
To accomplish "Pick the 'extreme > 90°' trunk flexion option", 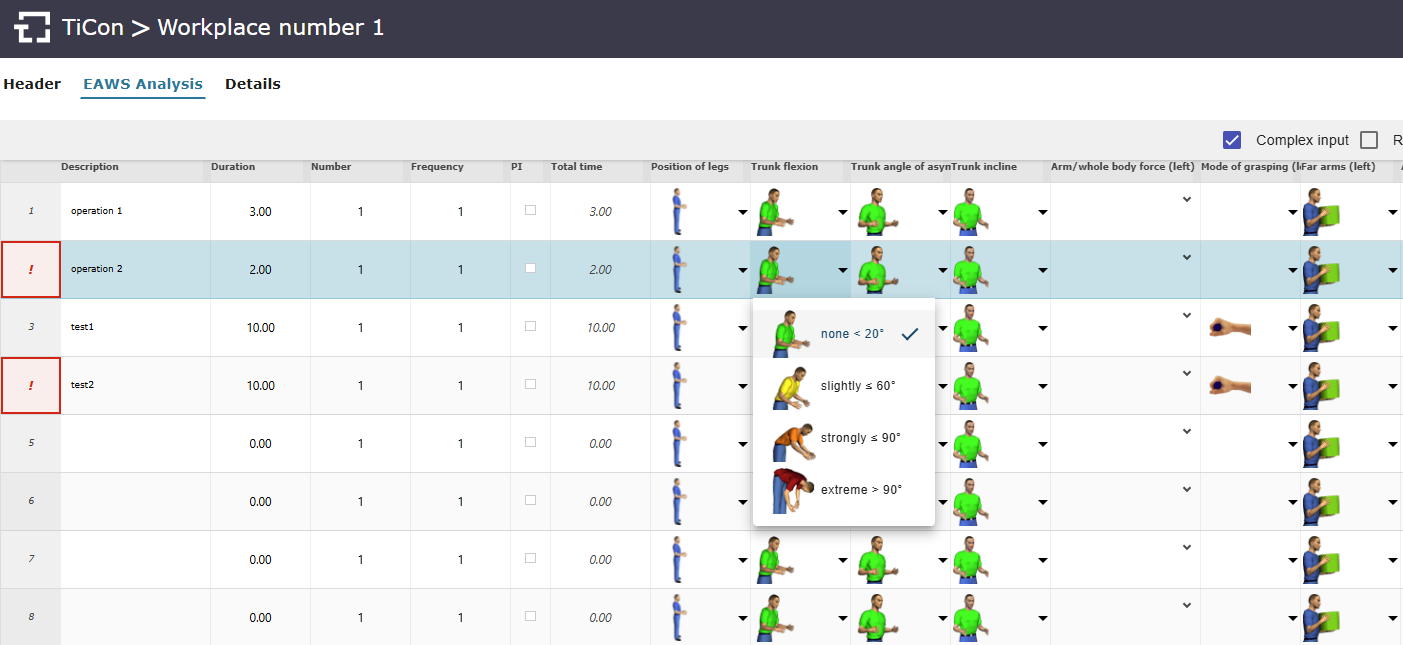I will coord(860,490).
